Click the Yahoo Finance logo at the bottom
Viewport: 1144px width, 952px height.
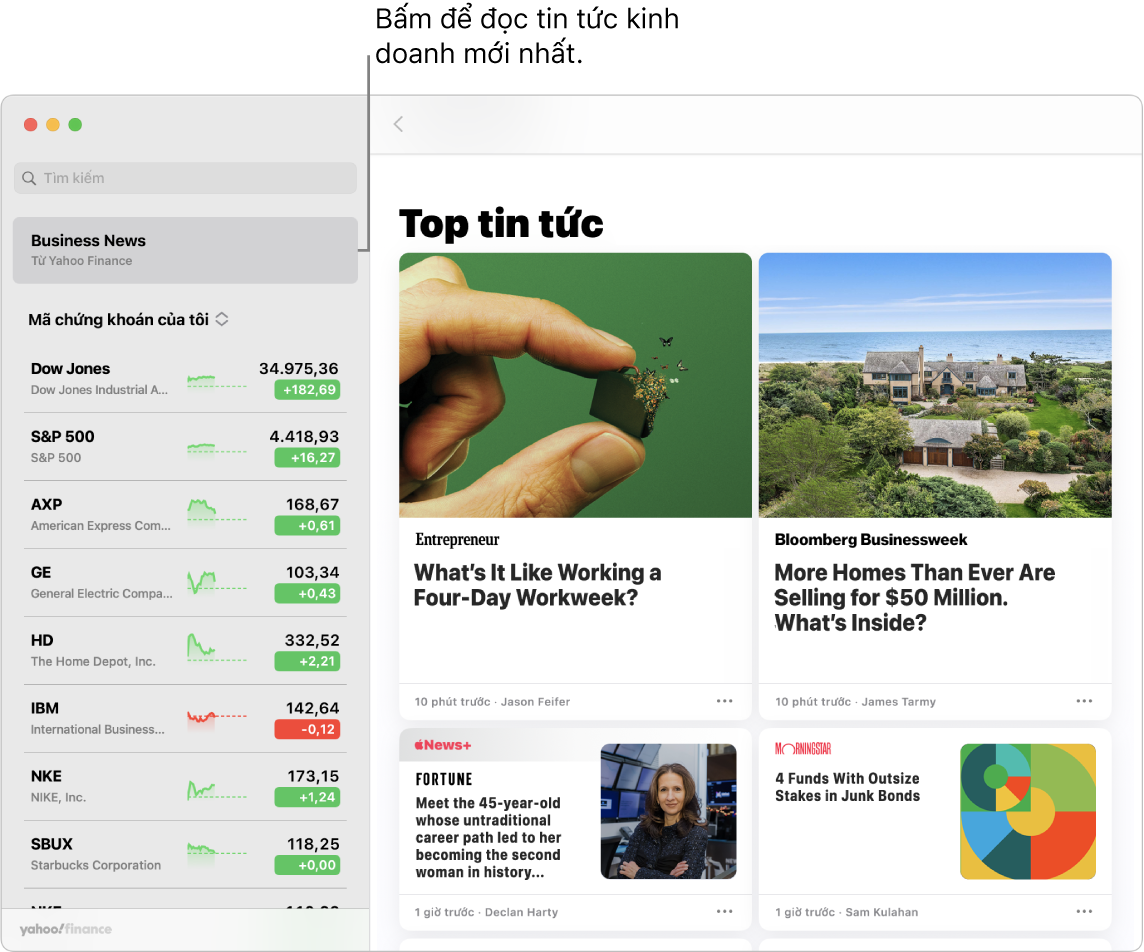[66, 929]
